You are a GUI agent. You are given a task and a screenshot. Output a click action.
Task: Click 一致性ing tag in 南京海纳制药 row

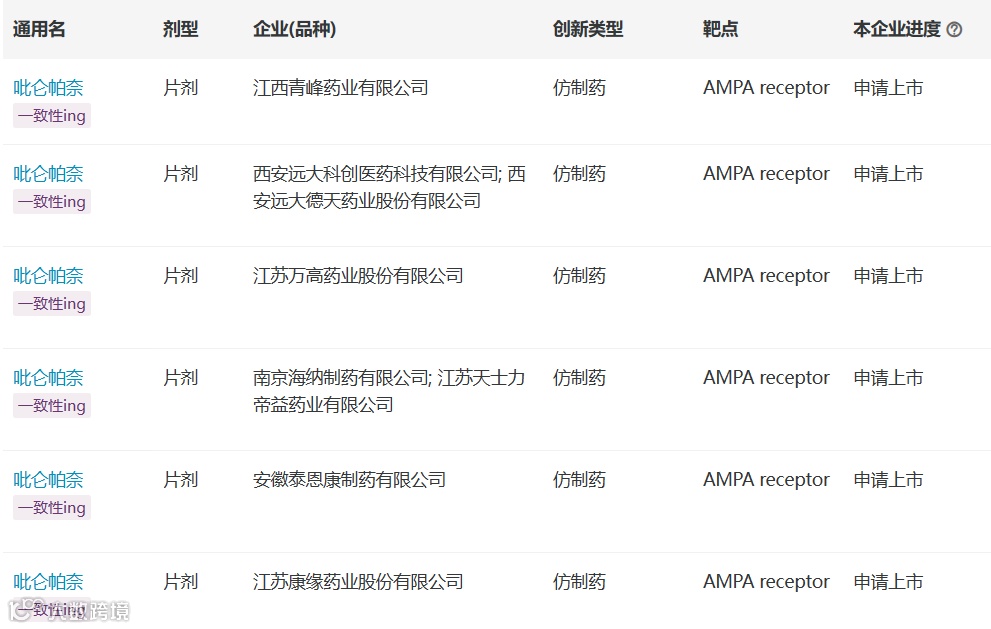[52, 406]
